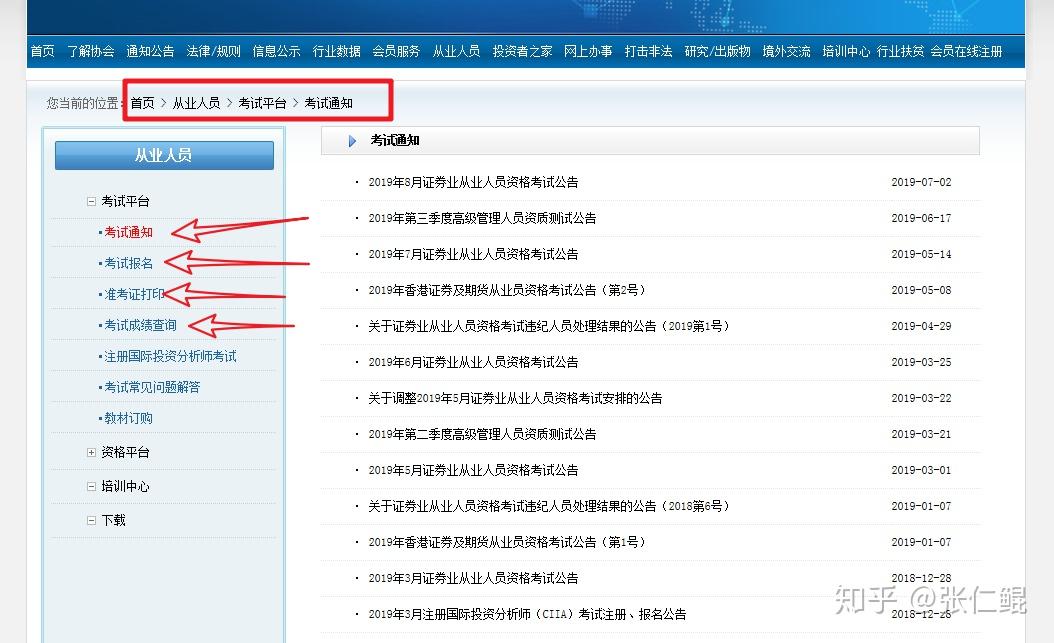
Task: Click the date 2019-07-02
Action: pyautogui.click(x=921, y=182)
